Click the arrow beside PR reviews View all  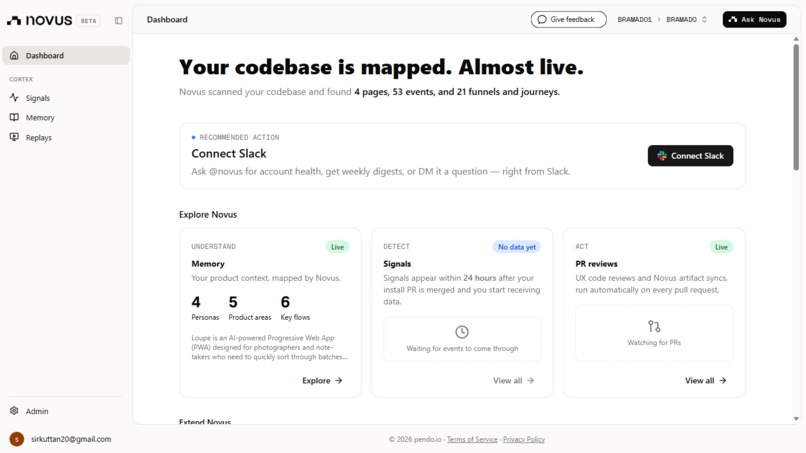[723, 380]
